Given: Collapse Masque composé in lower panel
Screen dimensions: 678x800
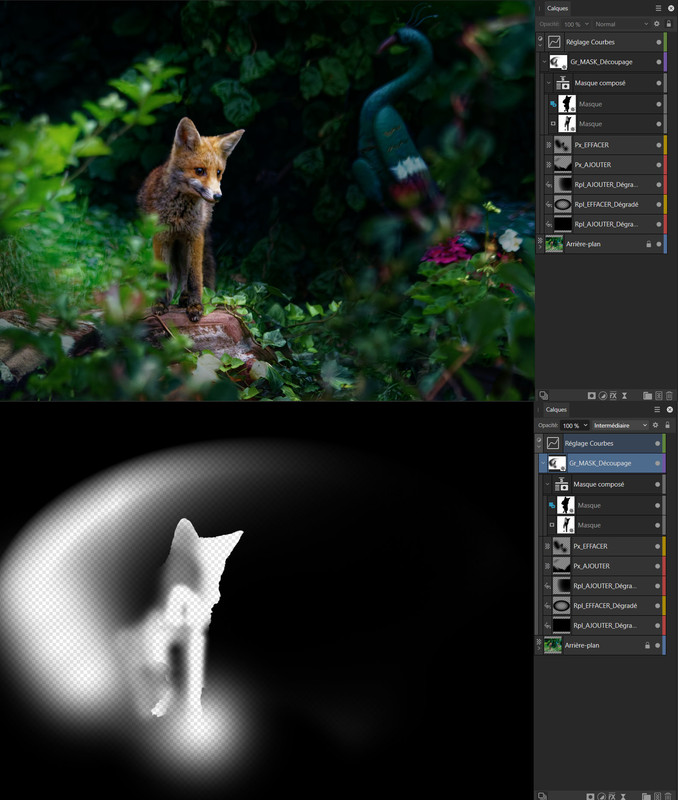Looking at the screenshot, I should pyautogui.click(x=547, y=484).
